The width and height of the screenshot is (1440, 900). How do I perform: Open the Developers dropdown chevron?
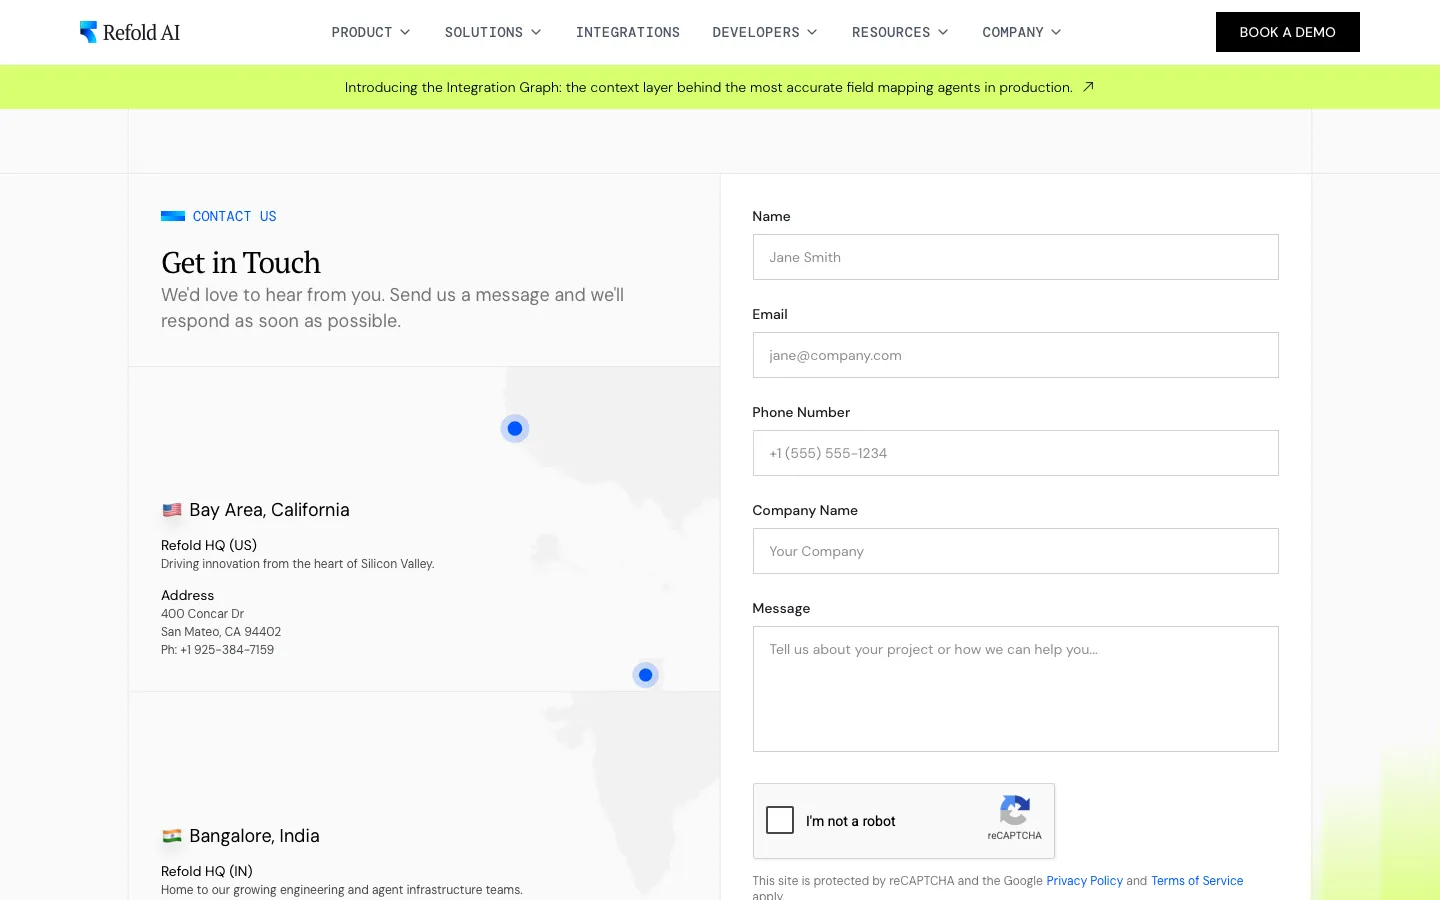(812, 32)
